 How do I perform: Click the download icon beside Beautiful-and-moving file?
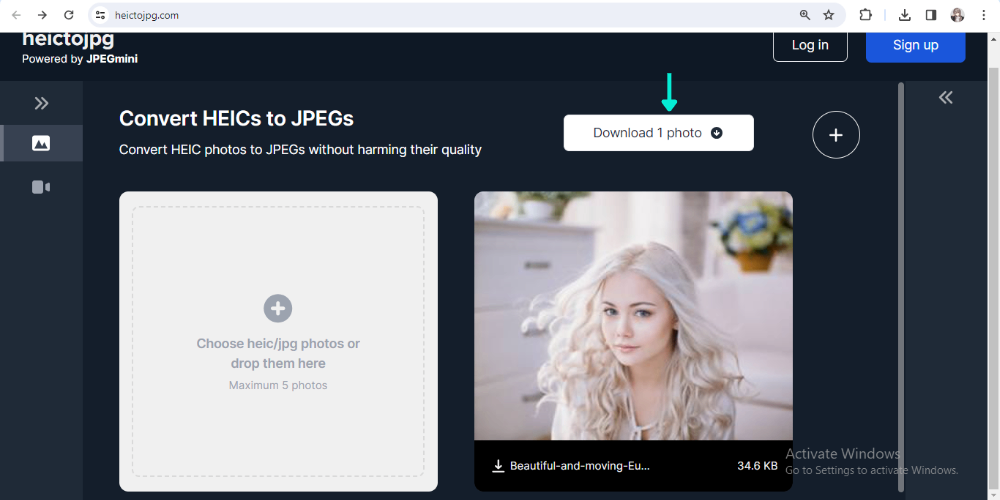coord(498,466)
